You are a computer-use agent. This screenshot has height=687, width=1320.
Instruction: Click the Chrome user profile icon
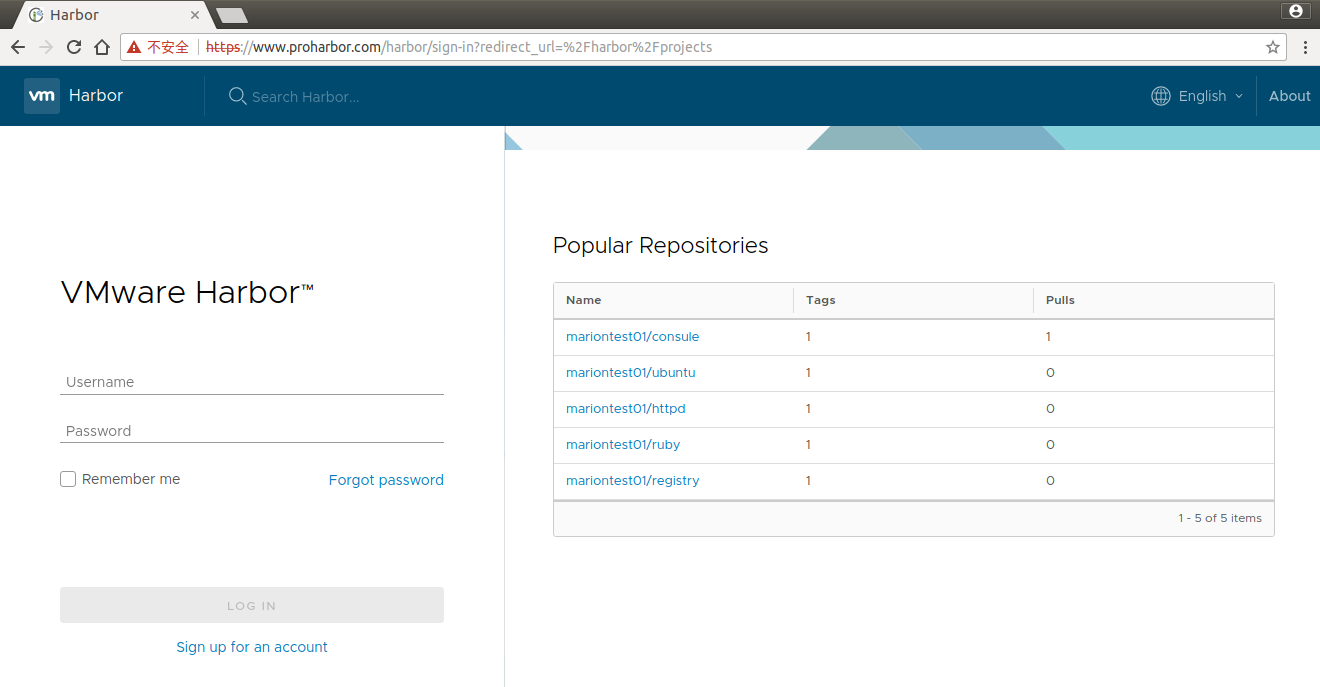[x=1296, y=11]
